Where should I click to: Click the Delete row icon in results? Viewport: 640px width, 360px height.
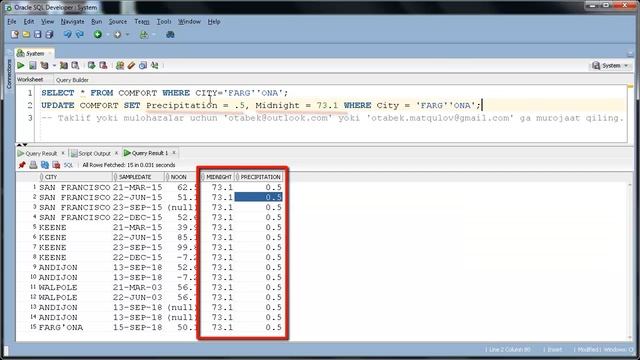56,165
